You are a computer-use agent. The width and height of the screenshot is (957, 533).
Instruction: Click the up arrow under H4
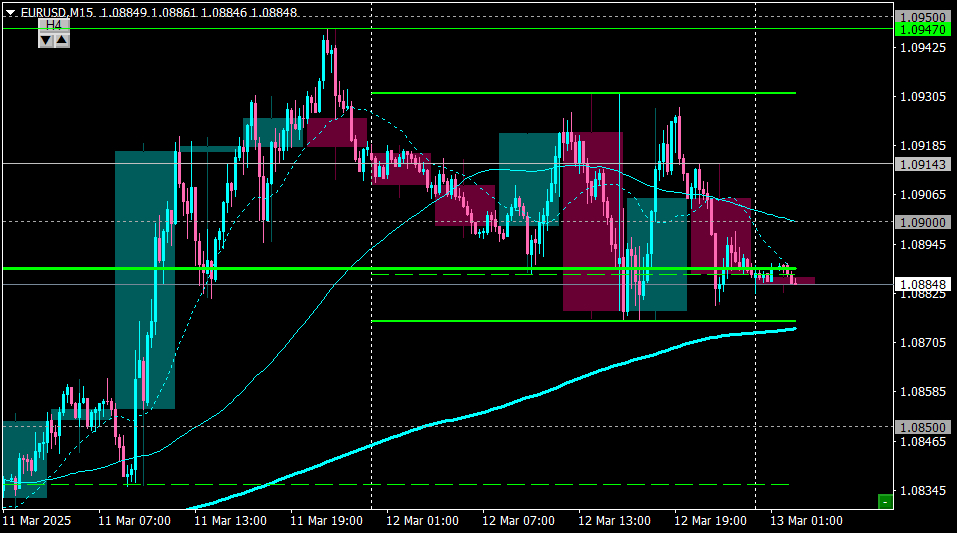(62, 40)
